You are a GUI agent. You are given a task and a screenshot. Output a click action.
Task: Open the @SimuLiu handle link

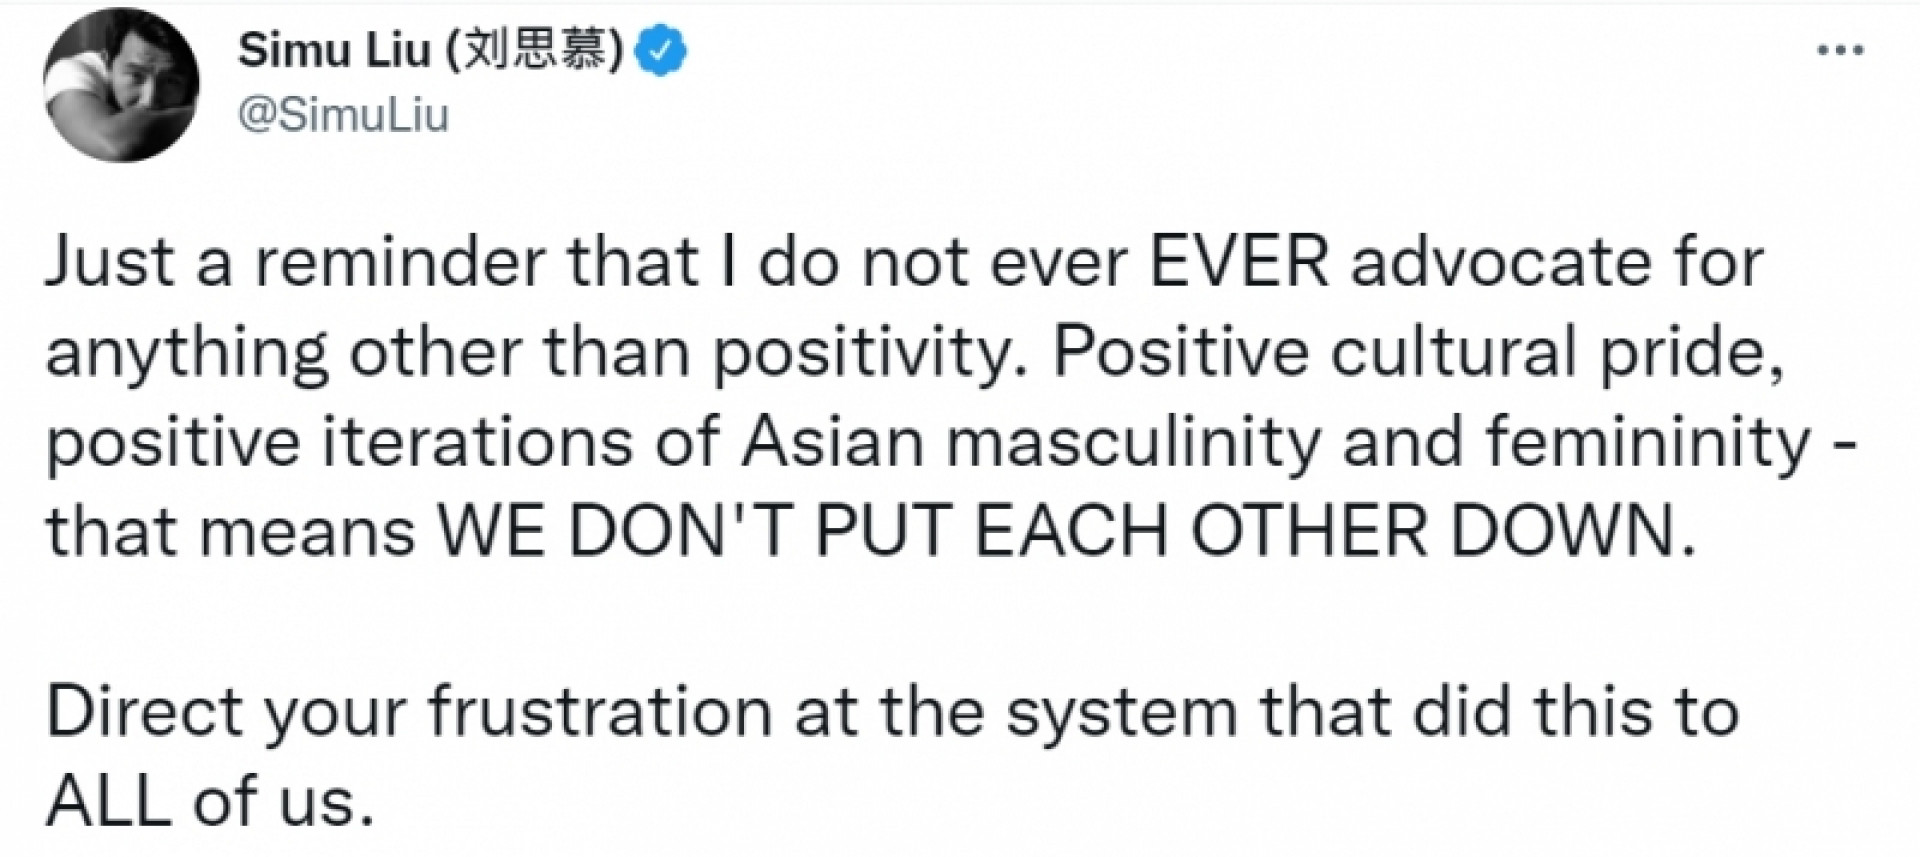point(344,117)
